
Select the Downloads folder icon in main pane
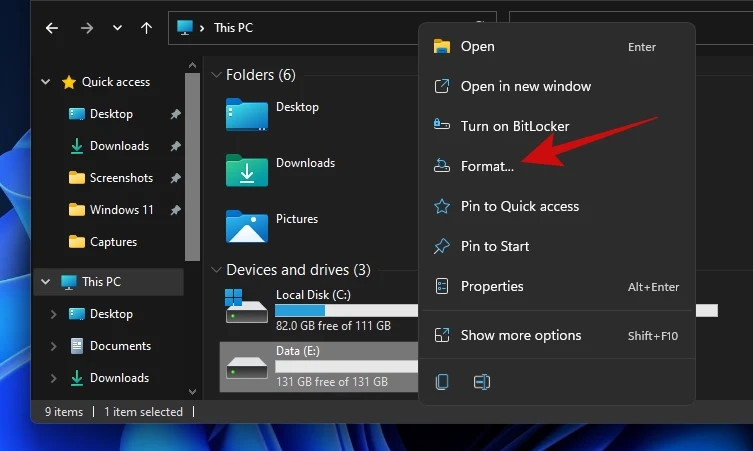247,171
